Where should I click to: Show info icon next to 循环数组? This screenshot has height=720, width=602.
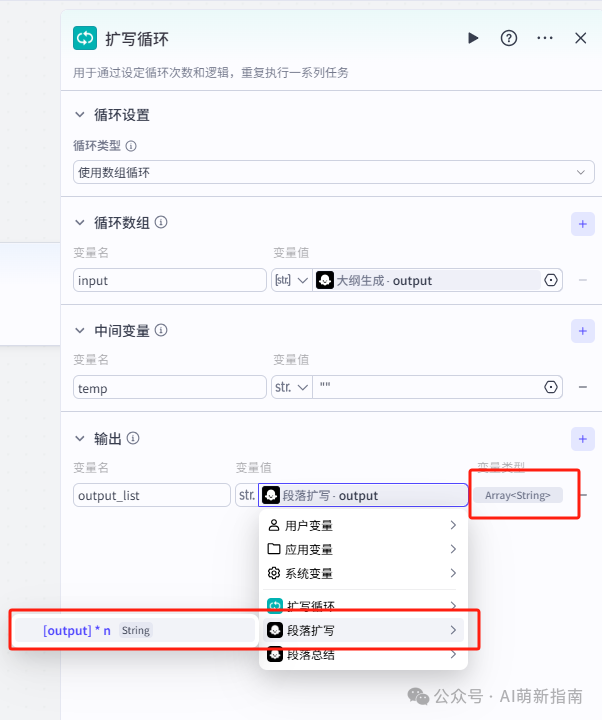pos(161,222)
